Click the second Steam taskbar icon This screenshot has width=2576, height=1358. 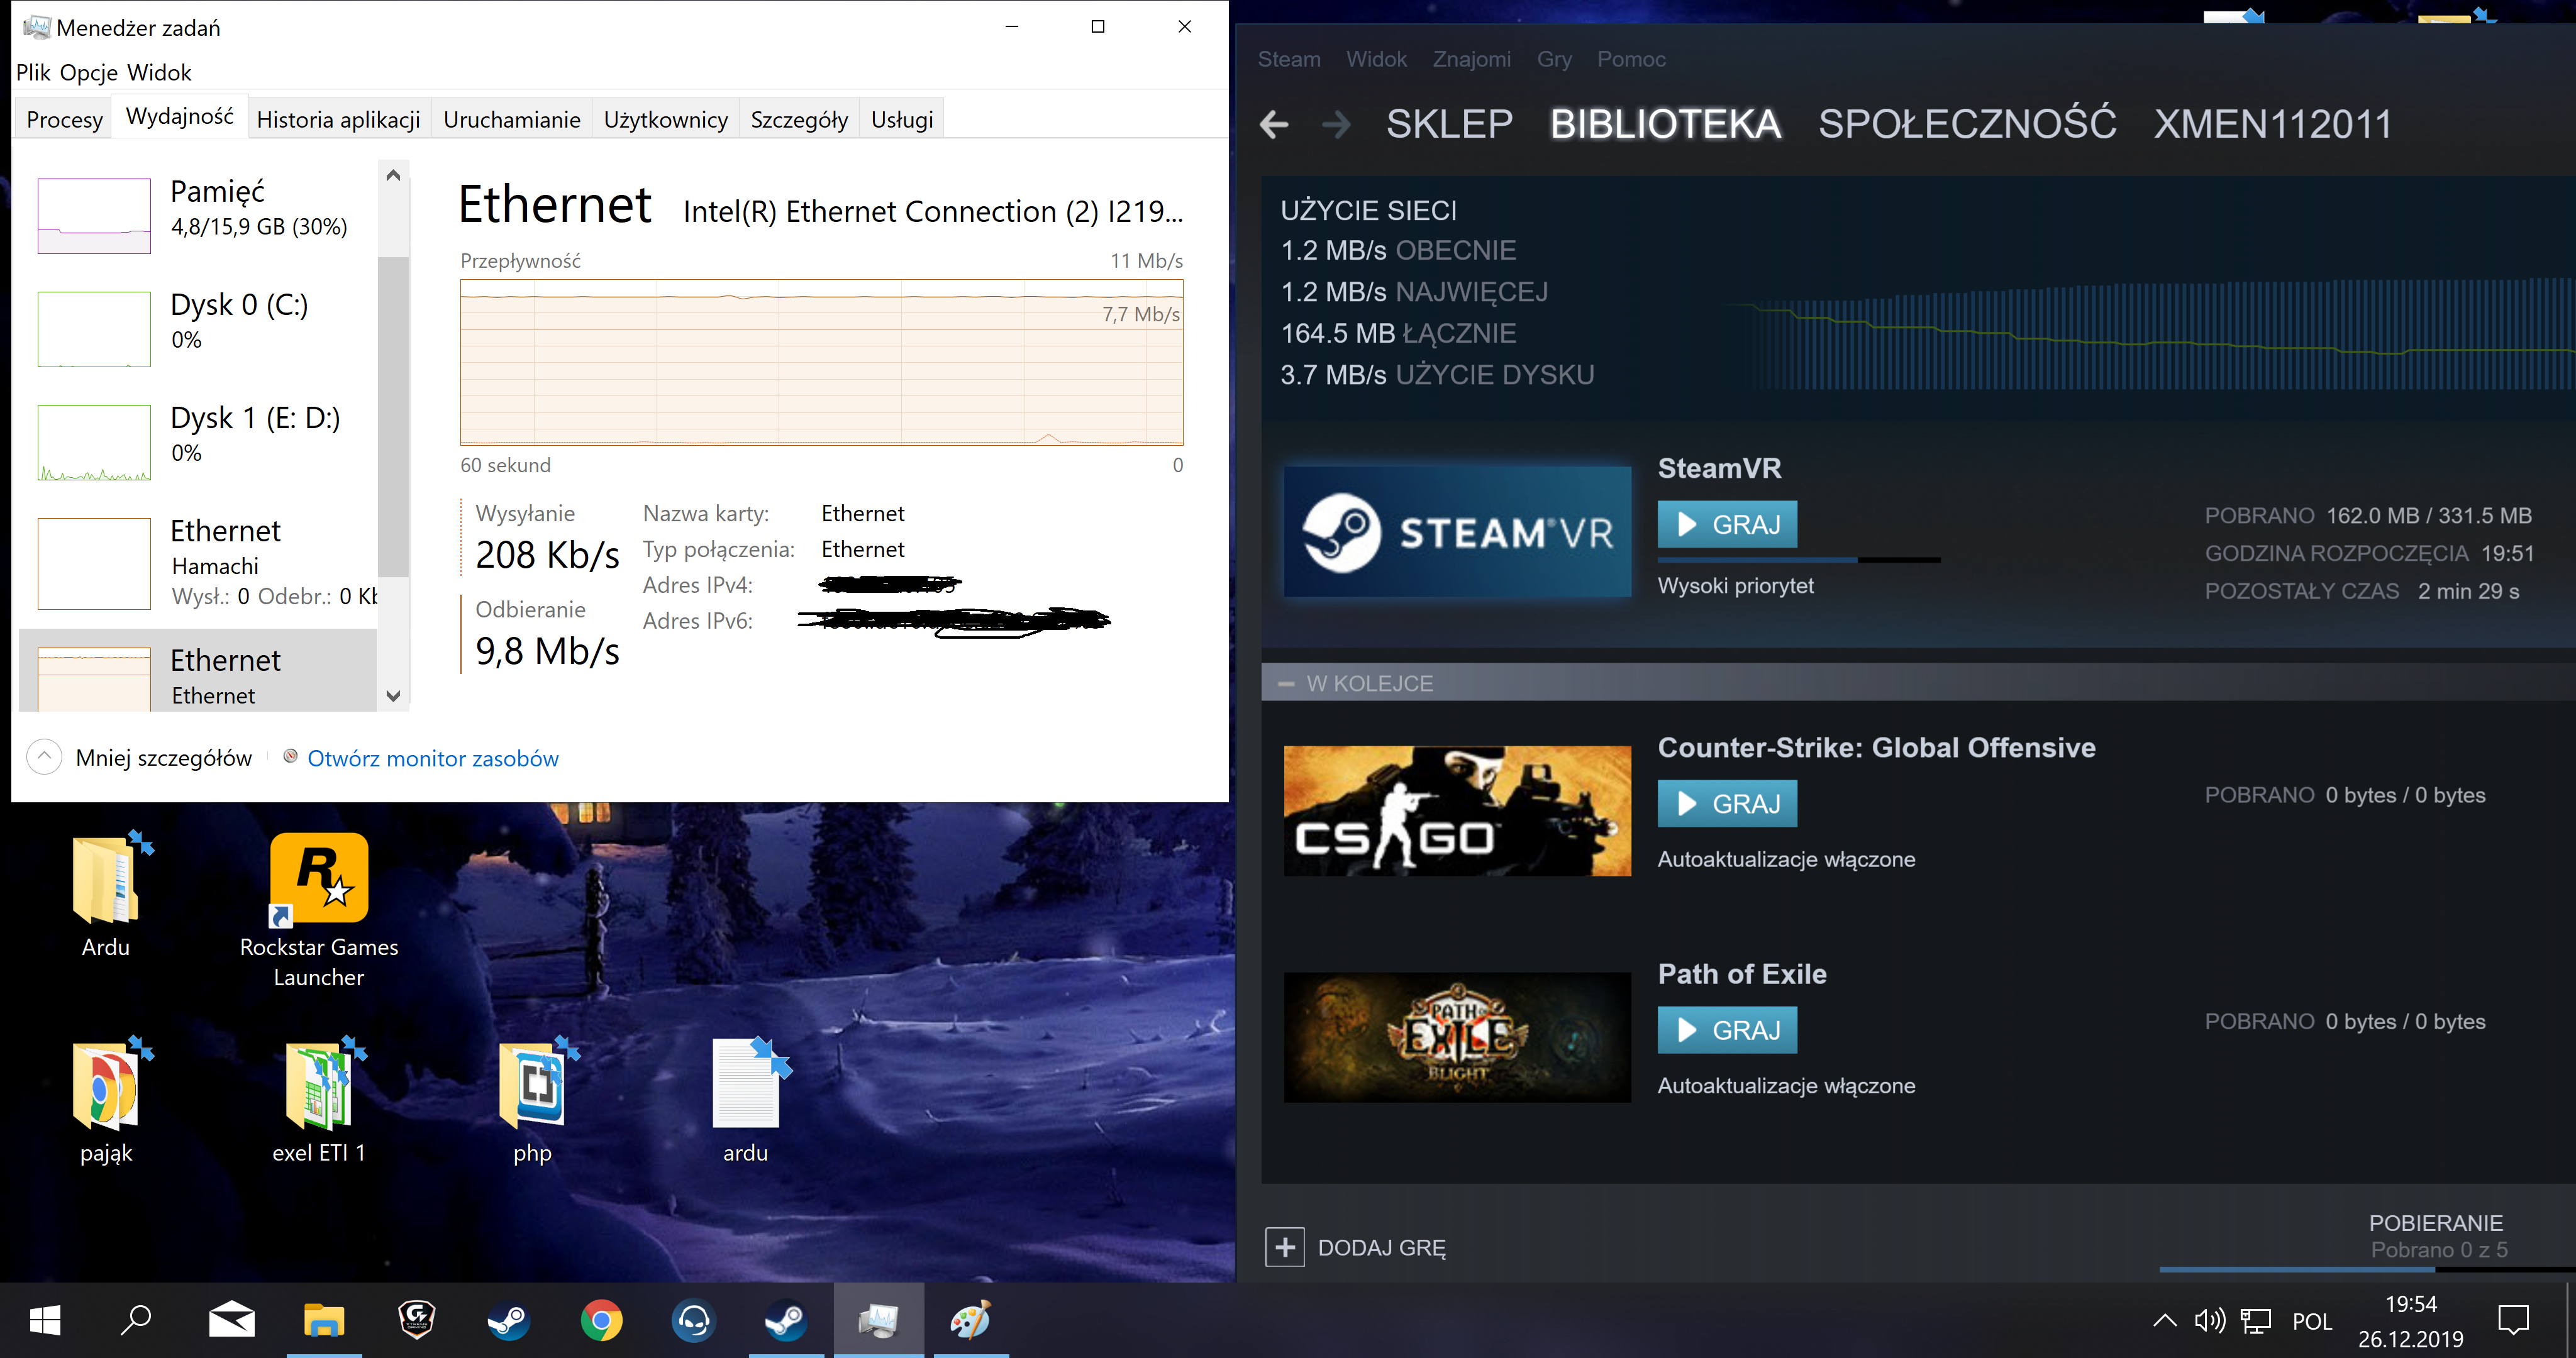[x=786, y=1321]
